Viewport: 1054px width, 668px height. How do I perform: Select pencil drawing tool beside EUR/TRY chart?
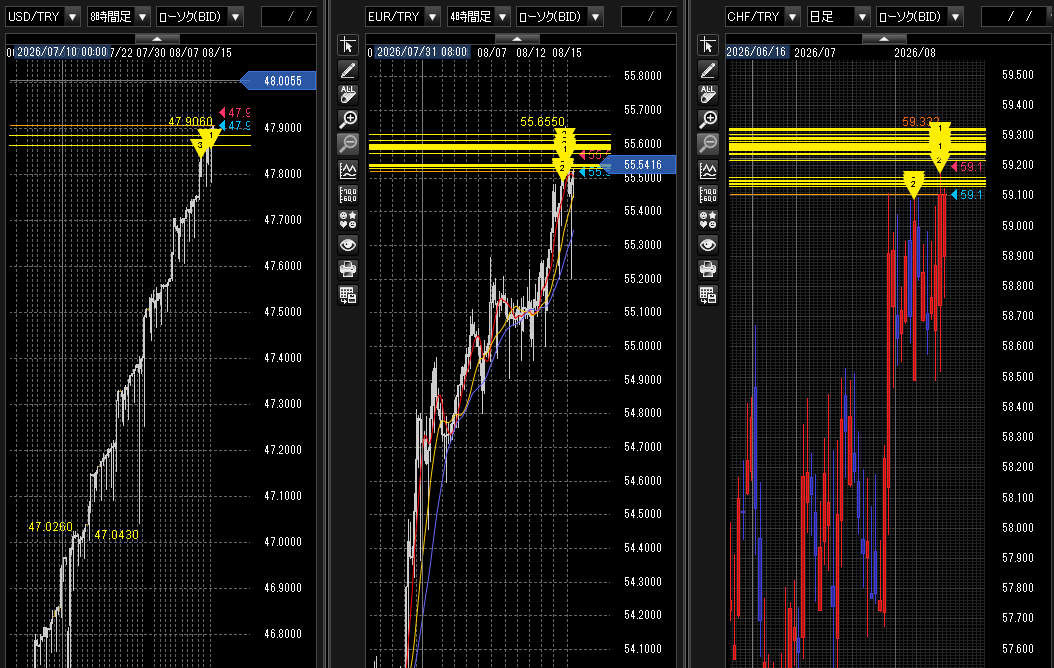point(348,70)
